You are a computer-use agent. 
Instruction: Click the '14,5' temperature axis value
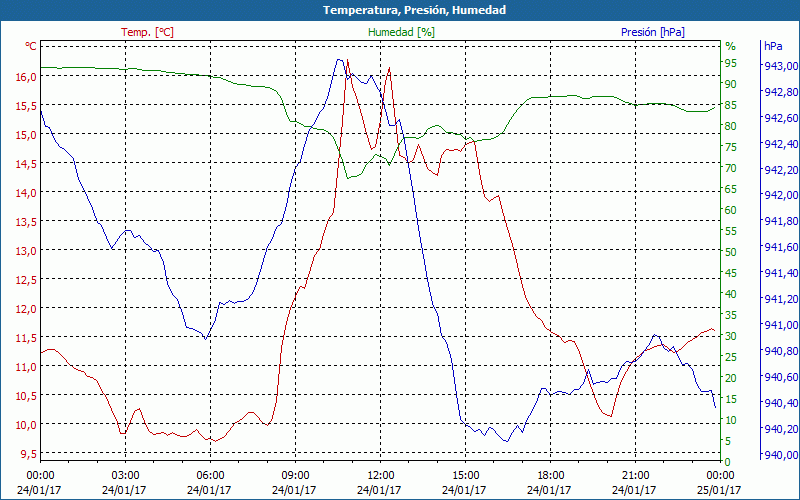point(27,164)
